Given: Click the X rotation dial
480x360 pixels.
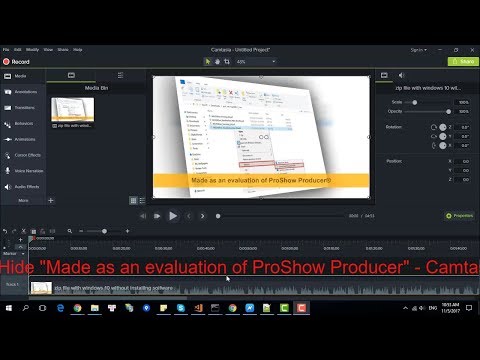Looking at the screenshot, I should tap(443, 145).
